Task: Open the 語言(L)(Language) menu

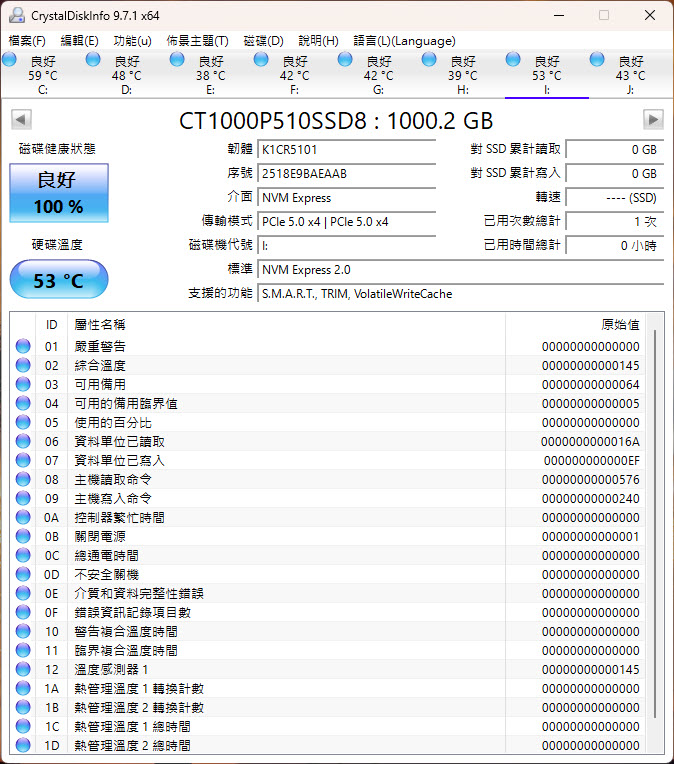Action: point(404,40)
